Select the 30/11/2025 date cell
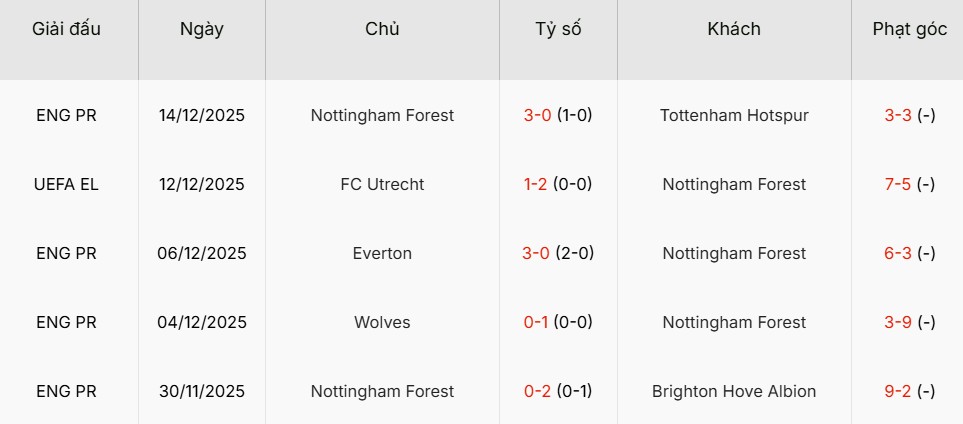The width and height of the screenshot is (963, 424). (x=201, y=391)
